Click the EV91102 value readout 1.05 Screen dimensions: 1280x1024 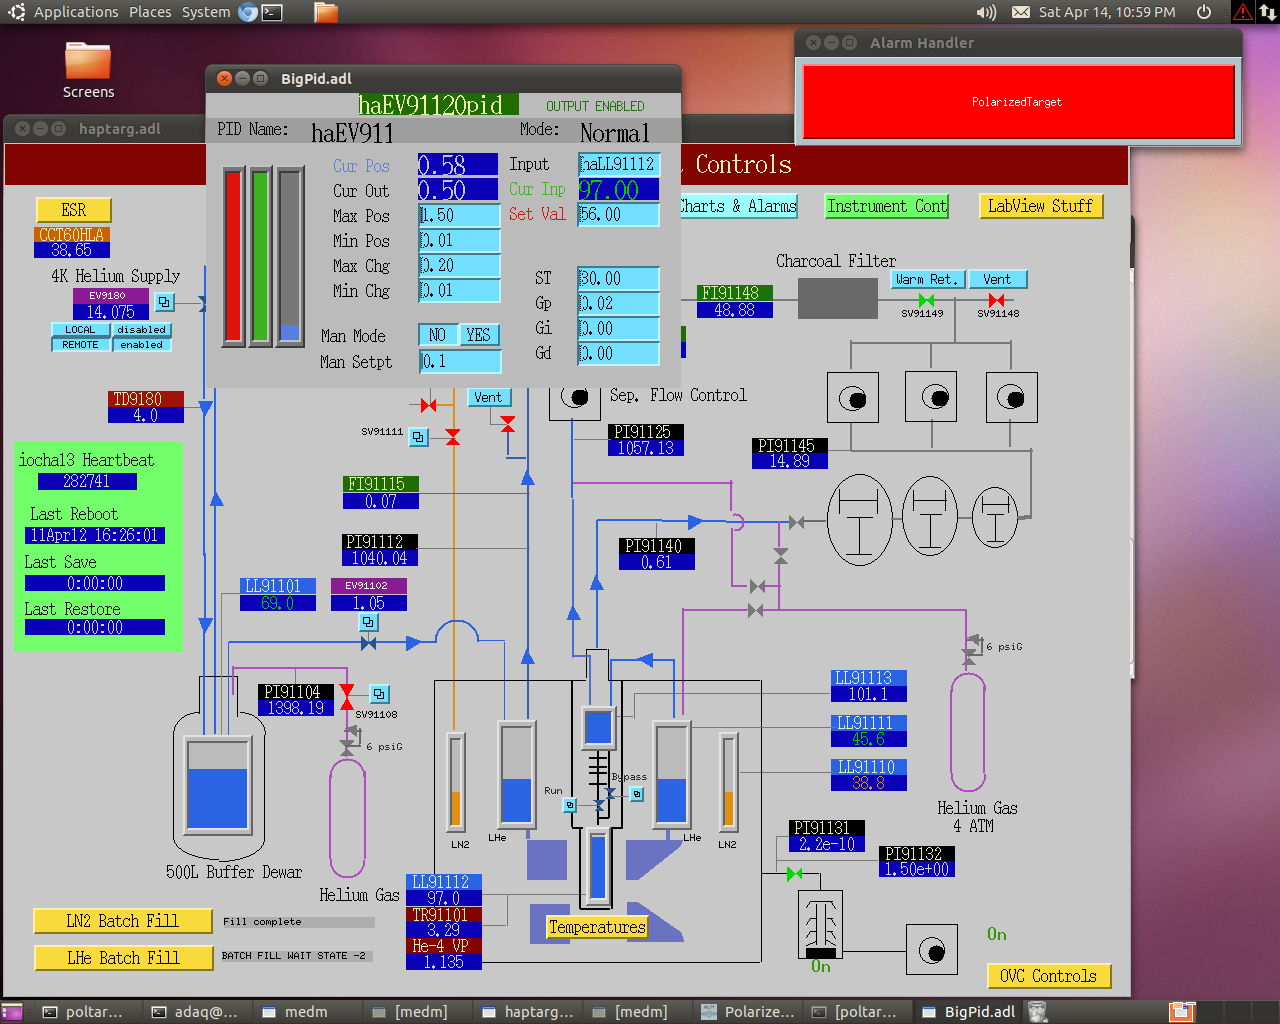point(369,603)
